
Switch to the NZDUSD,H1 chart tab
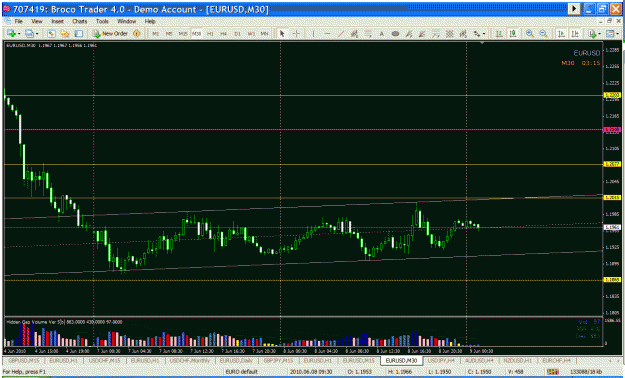[517, 360]
